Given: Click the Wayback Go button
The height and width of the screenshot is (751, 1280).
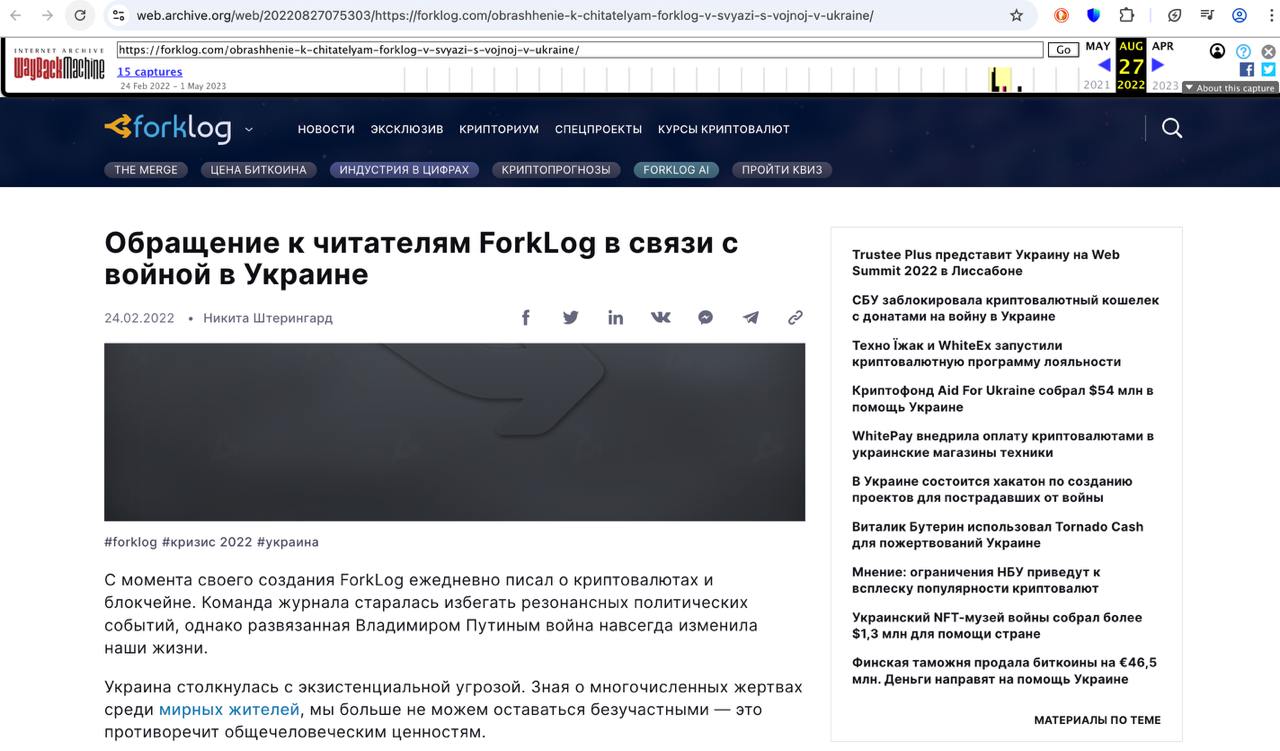Looking at the screenshot, I should coord(1062,50).
